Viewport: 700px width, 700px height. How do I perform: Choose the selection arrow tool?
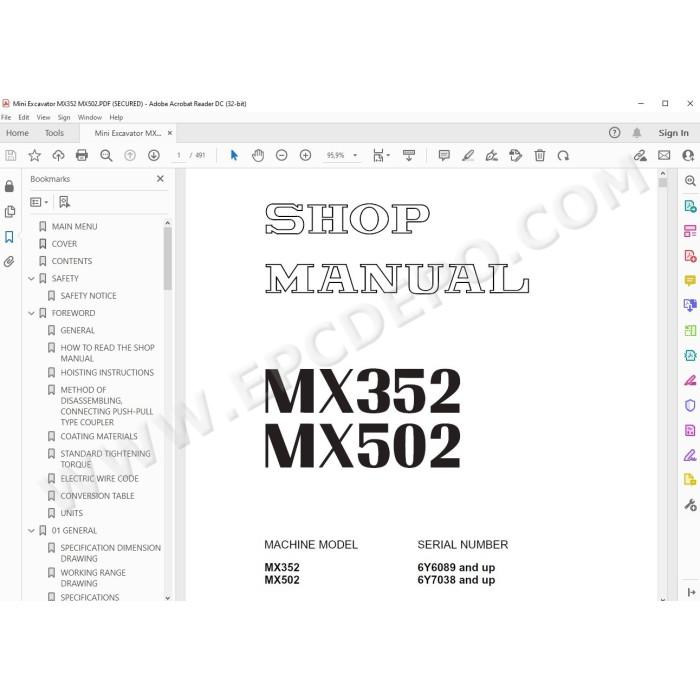pos(234,155)
